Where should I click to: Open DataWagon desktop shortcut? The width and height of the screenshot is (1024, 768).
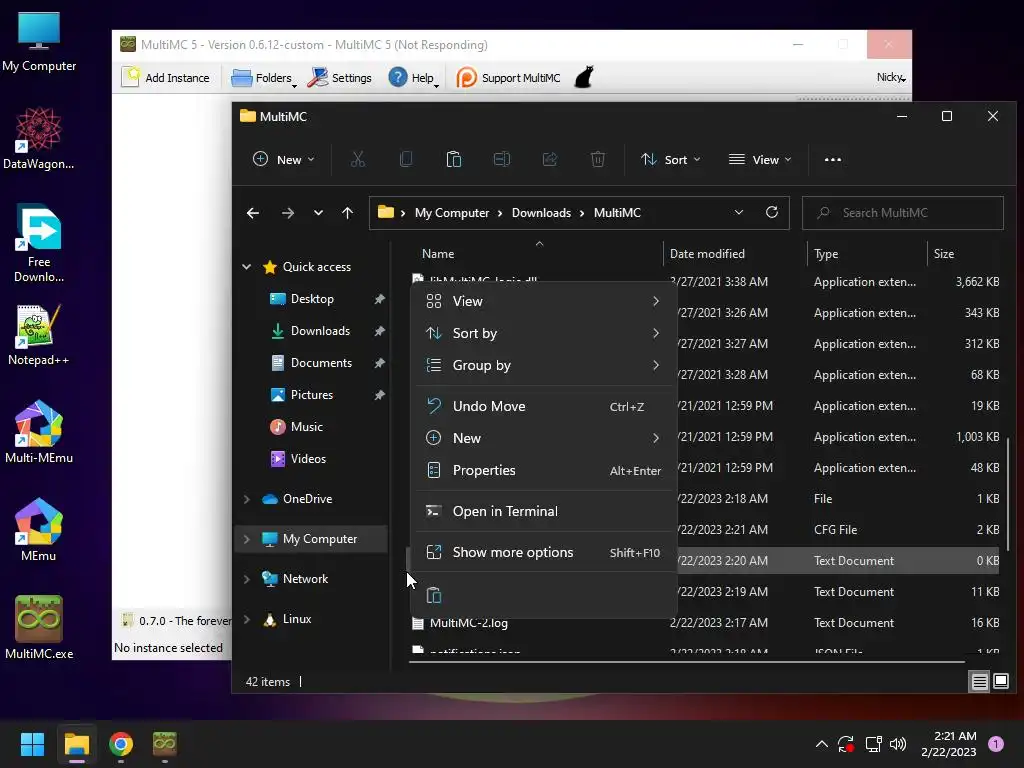[39, 138]
